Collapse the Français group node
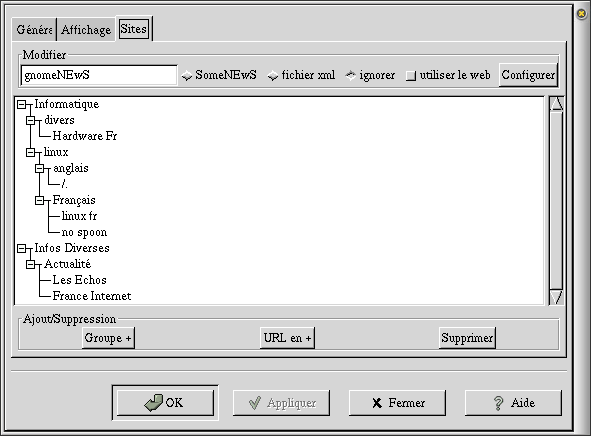Screen dimensions: 591x436 (x=40, y=200)
